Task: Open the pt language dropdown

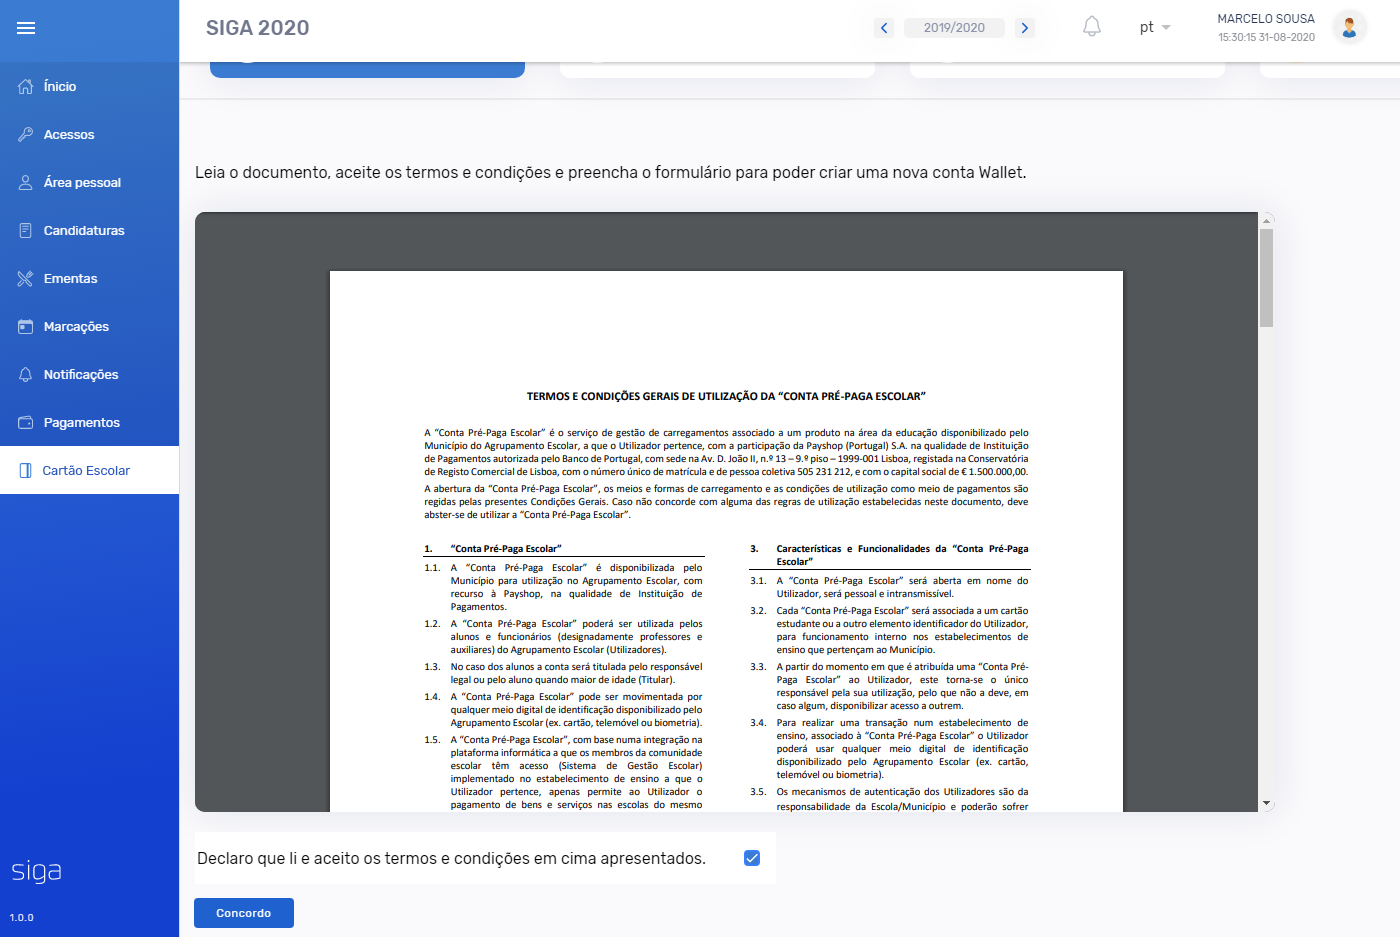Action: point(1154,27)
